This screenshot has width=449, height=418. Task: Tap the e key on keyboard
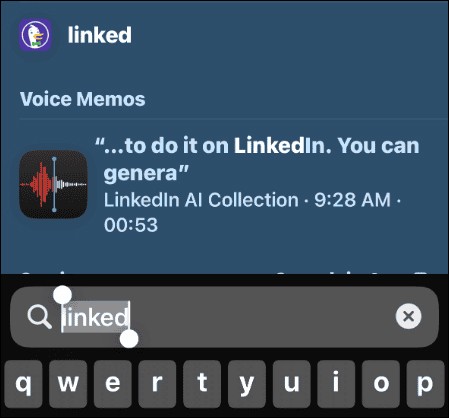(x=113, y=384)
